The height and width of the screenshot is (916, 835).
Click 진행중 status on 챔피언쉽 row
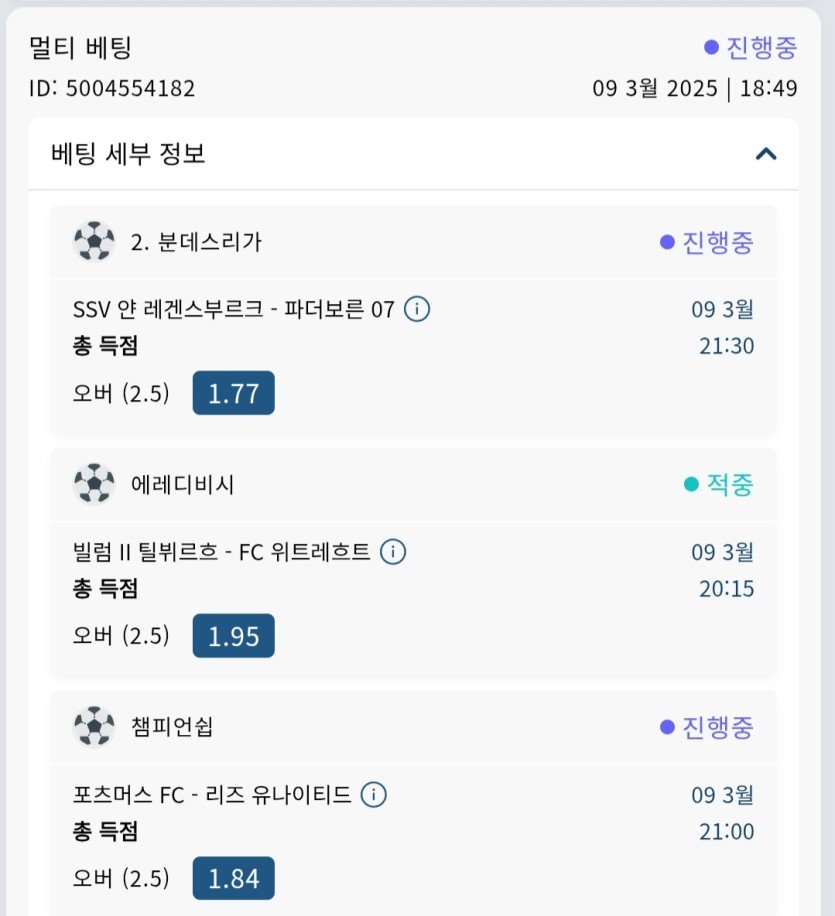click(707, 727)
